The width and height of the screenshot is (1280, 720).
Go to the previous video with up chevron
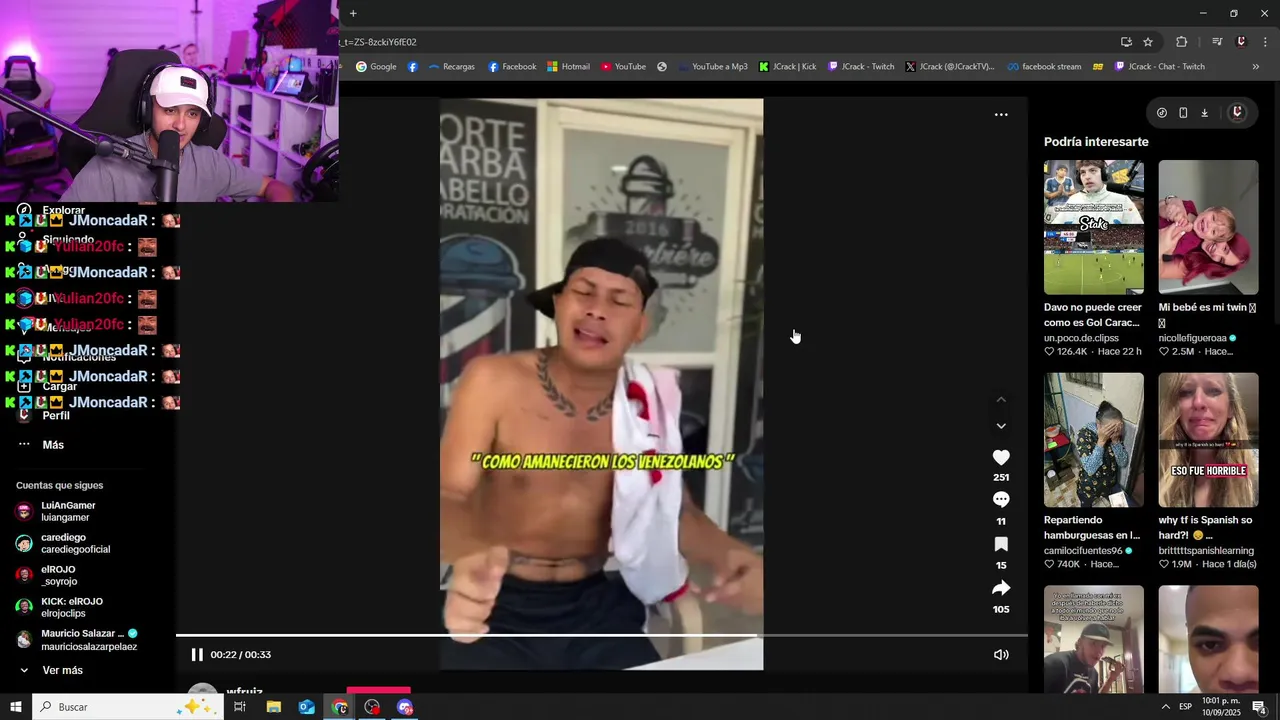(1001, 400)
